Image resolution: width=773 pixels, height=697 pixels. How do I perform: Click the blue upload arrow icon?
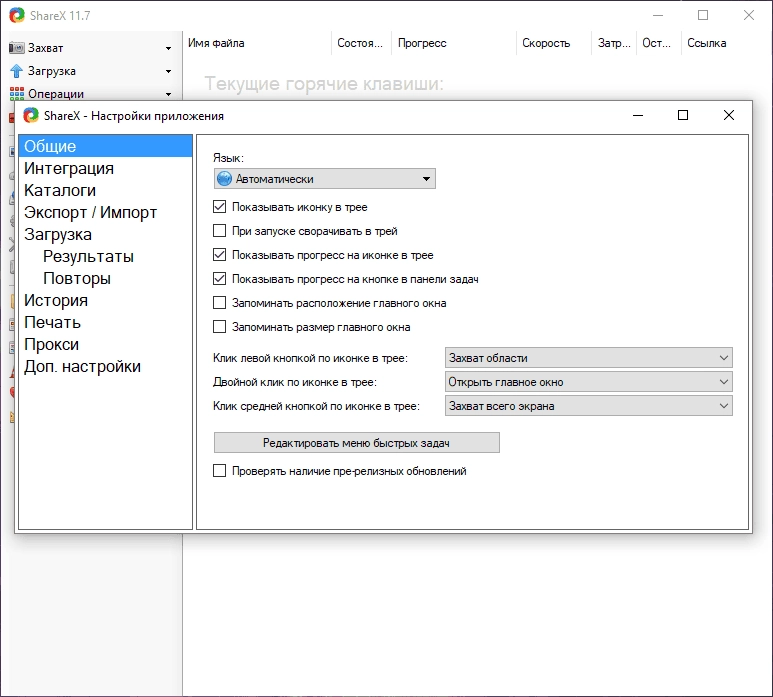click(x=17, y=71)
